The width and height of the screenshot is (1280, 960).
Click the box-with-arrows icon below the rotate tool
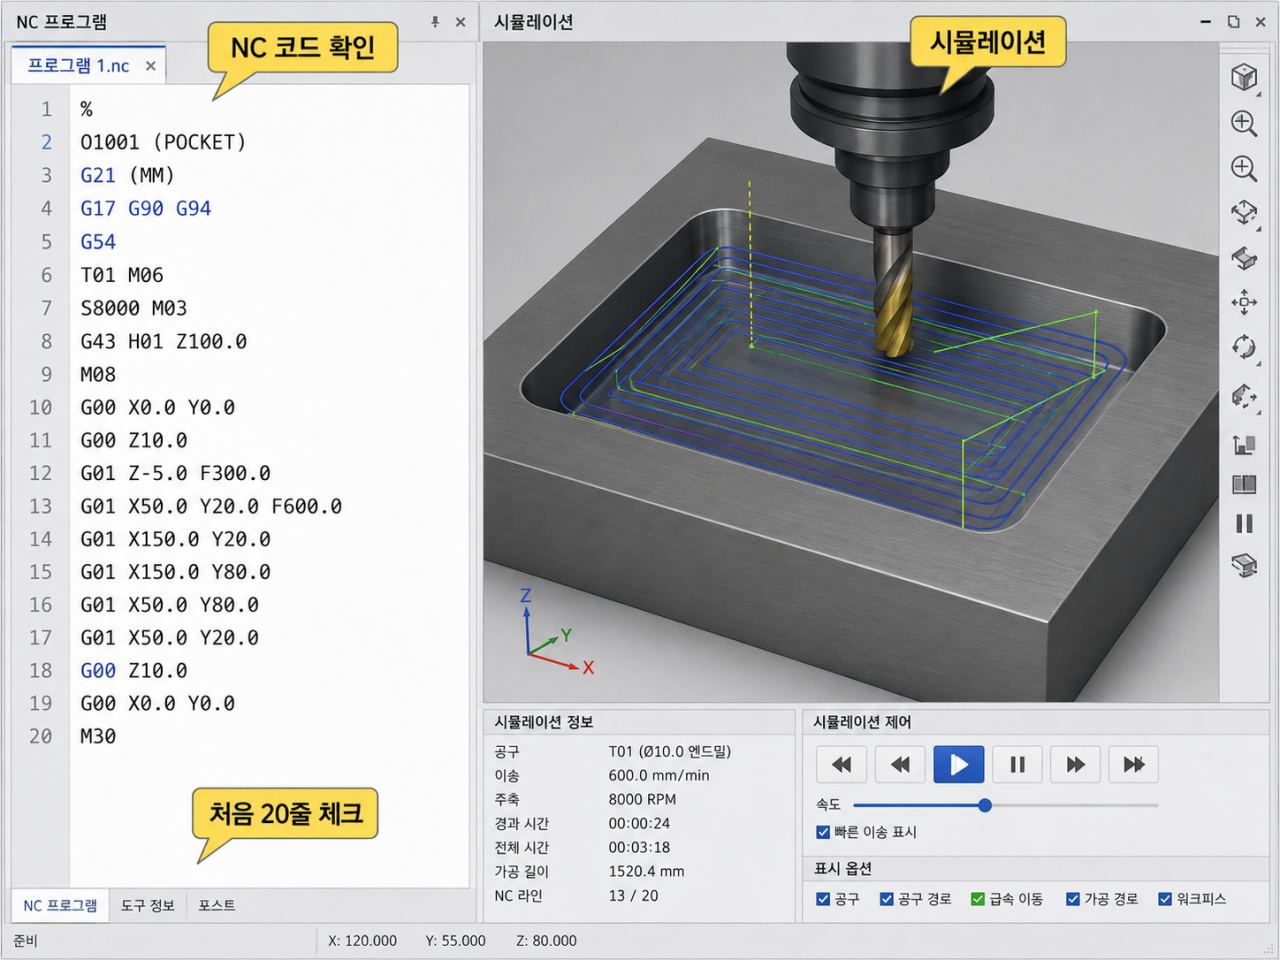tap(1243, 396)
